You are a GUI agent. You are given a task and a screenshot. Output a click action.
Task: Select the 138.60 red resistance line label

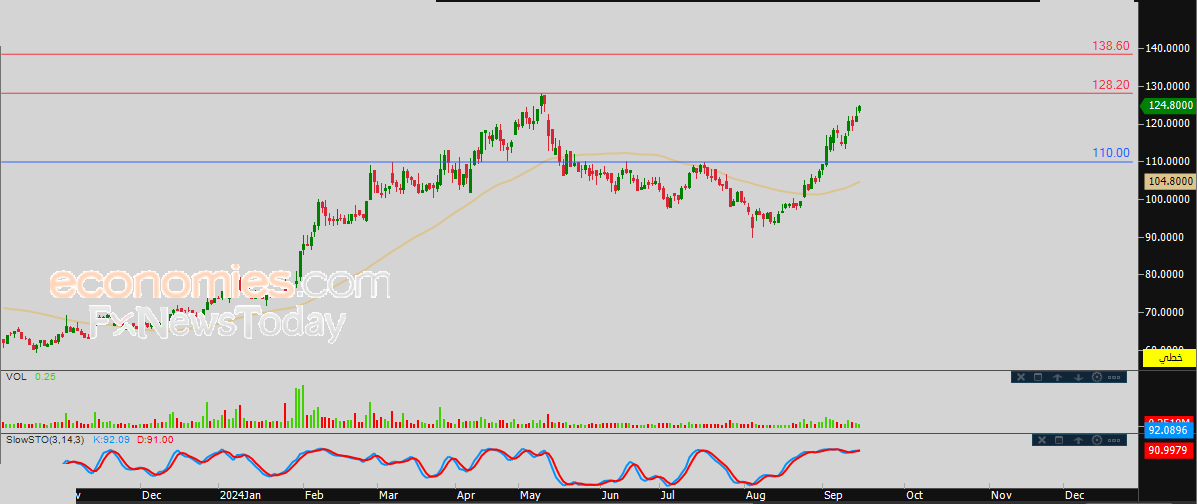pyautogui.click(x=1111, y=46)
